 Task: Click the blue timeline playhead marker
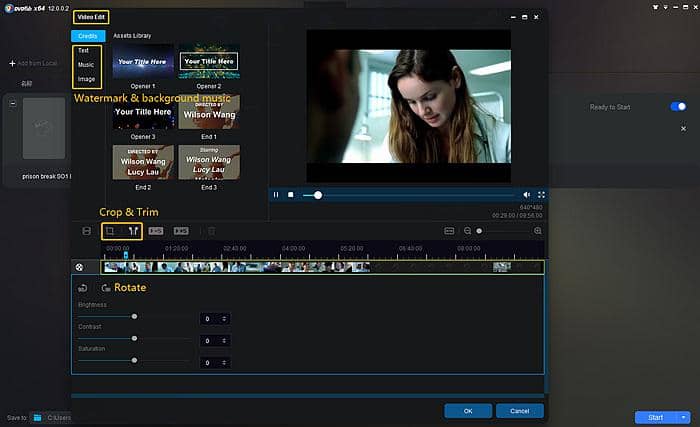coord(126,255)
